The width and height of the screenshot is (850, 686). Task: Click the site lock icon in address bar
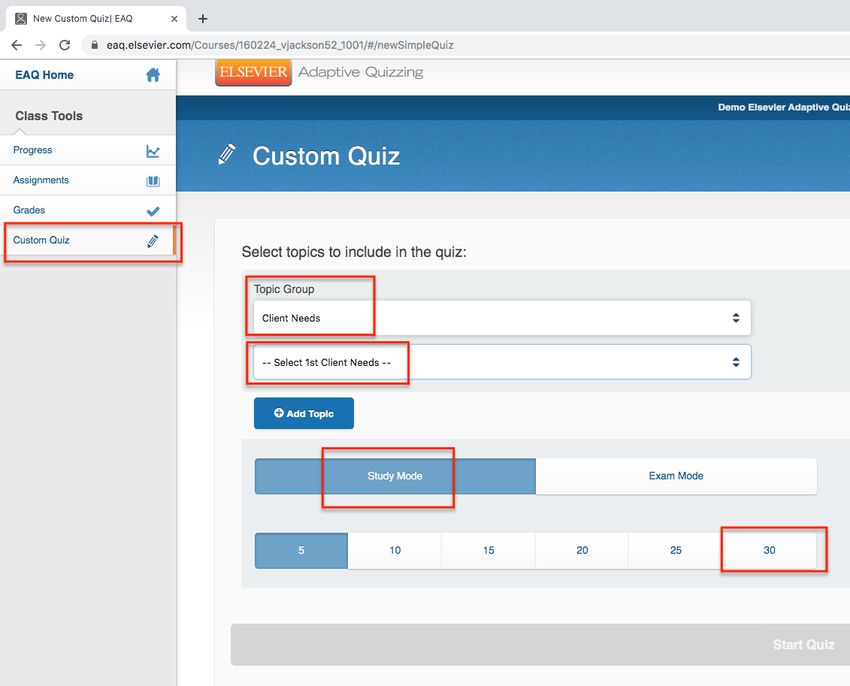[95, 45]
